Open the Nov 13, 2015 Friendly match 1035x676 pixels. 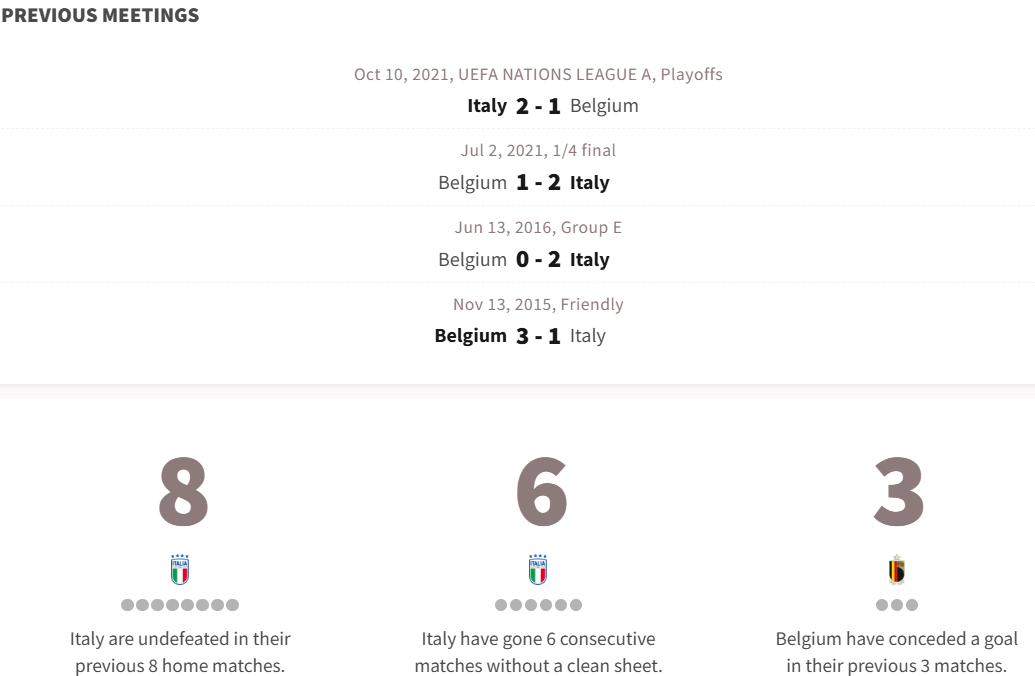tap(538, 305)
